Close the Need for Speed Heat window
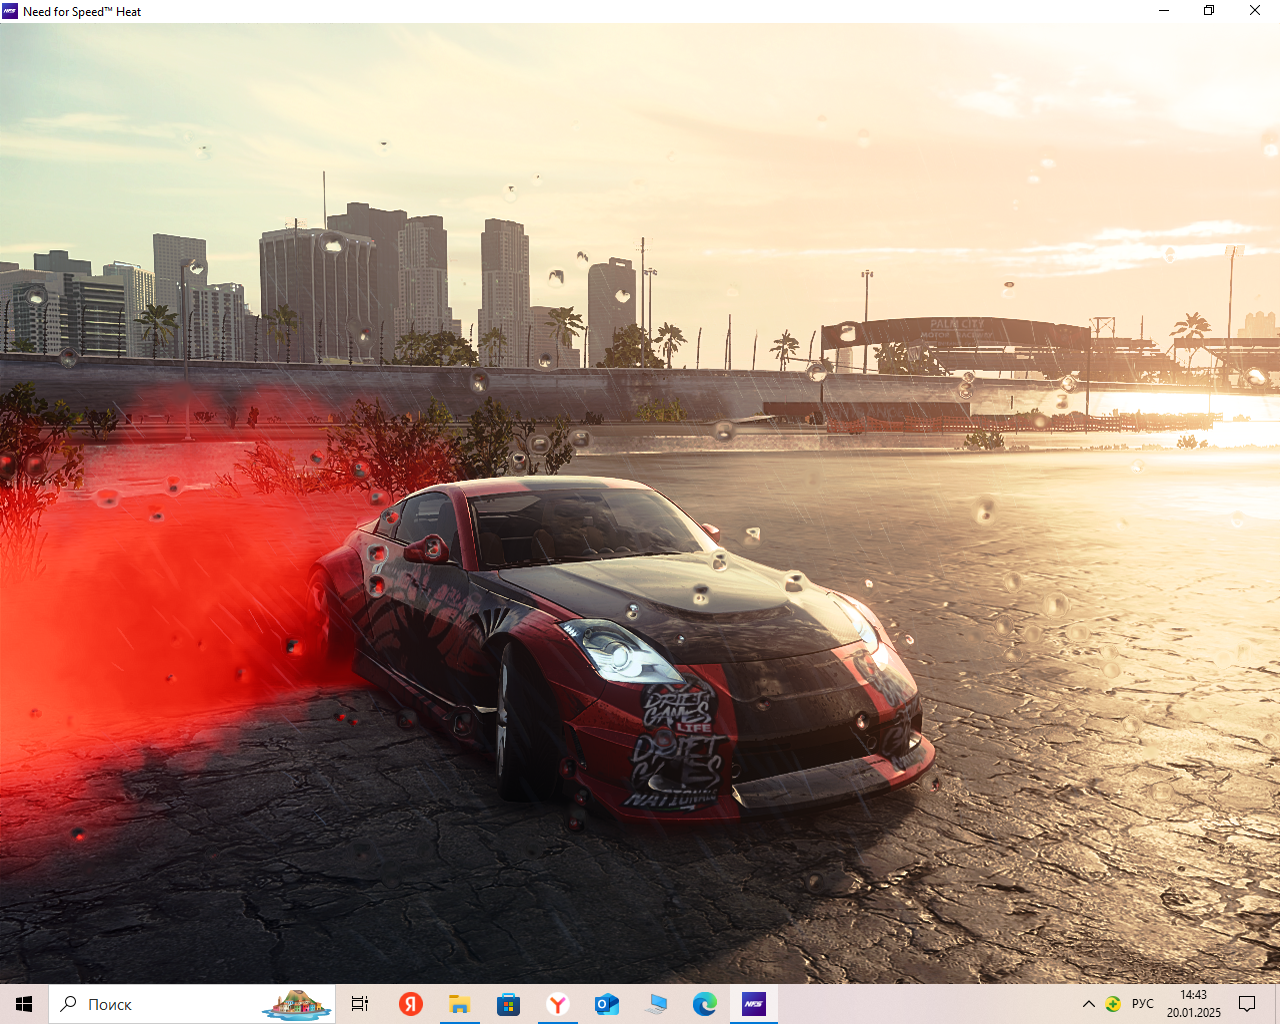 [x=1255, y=11]
